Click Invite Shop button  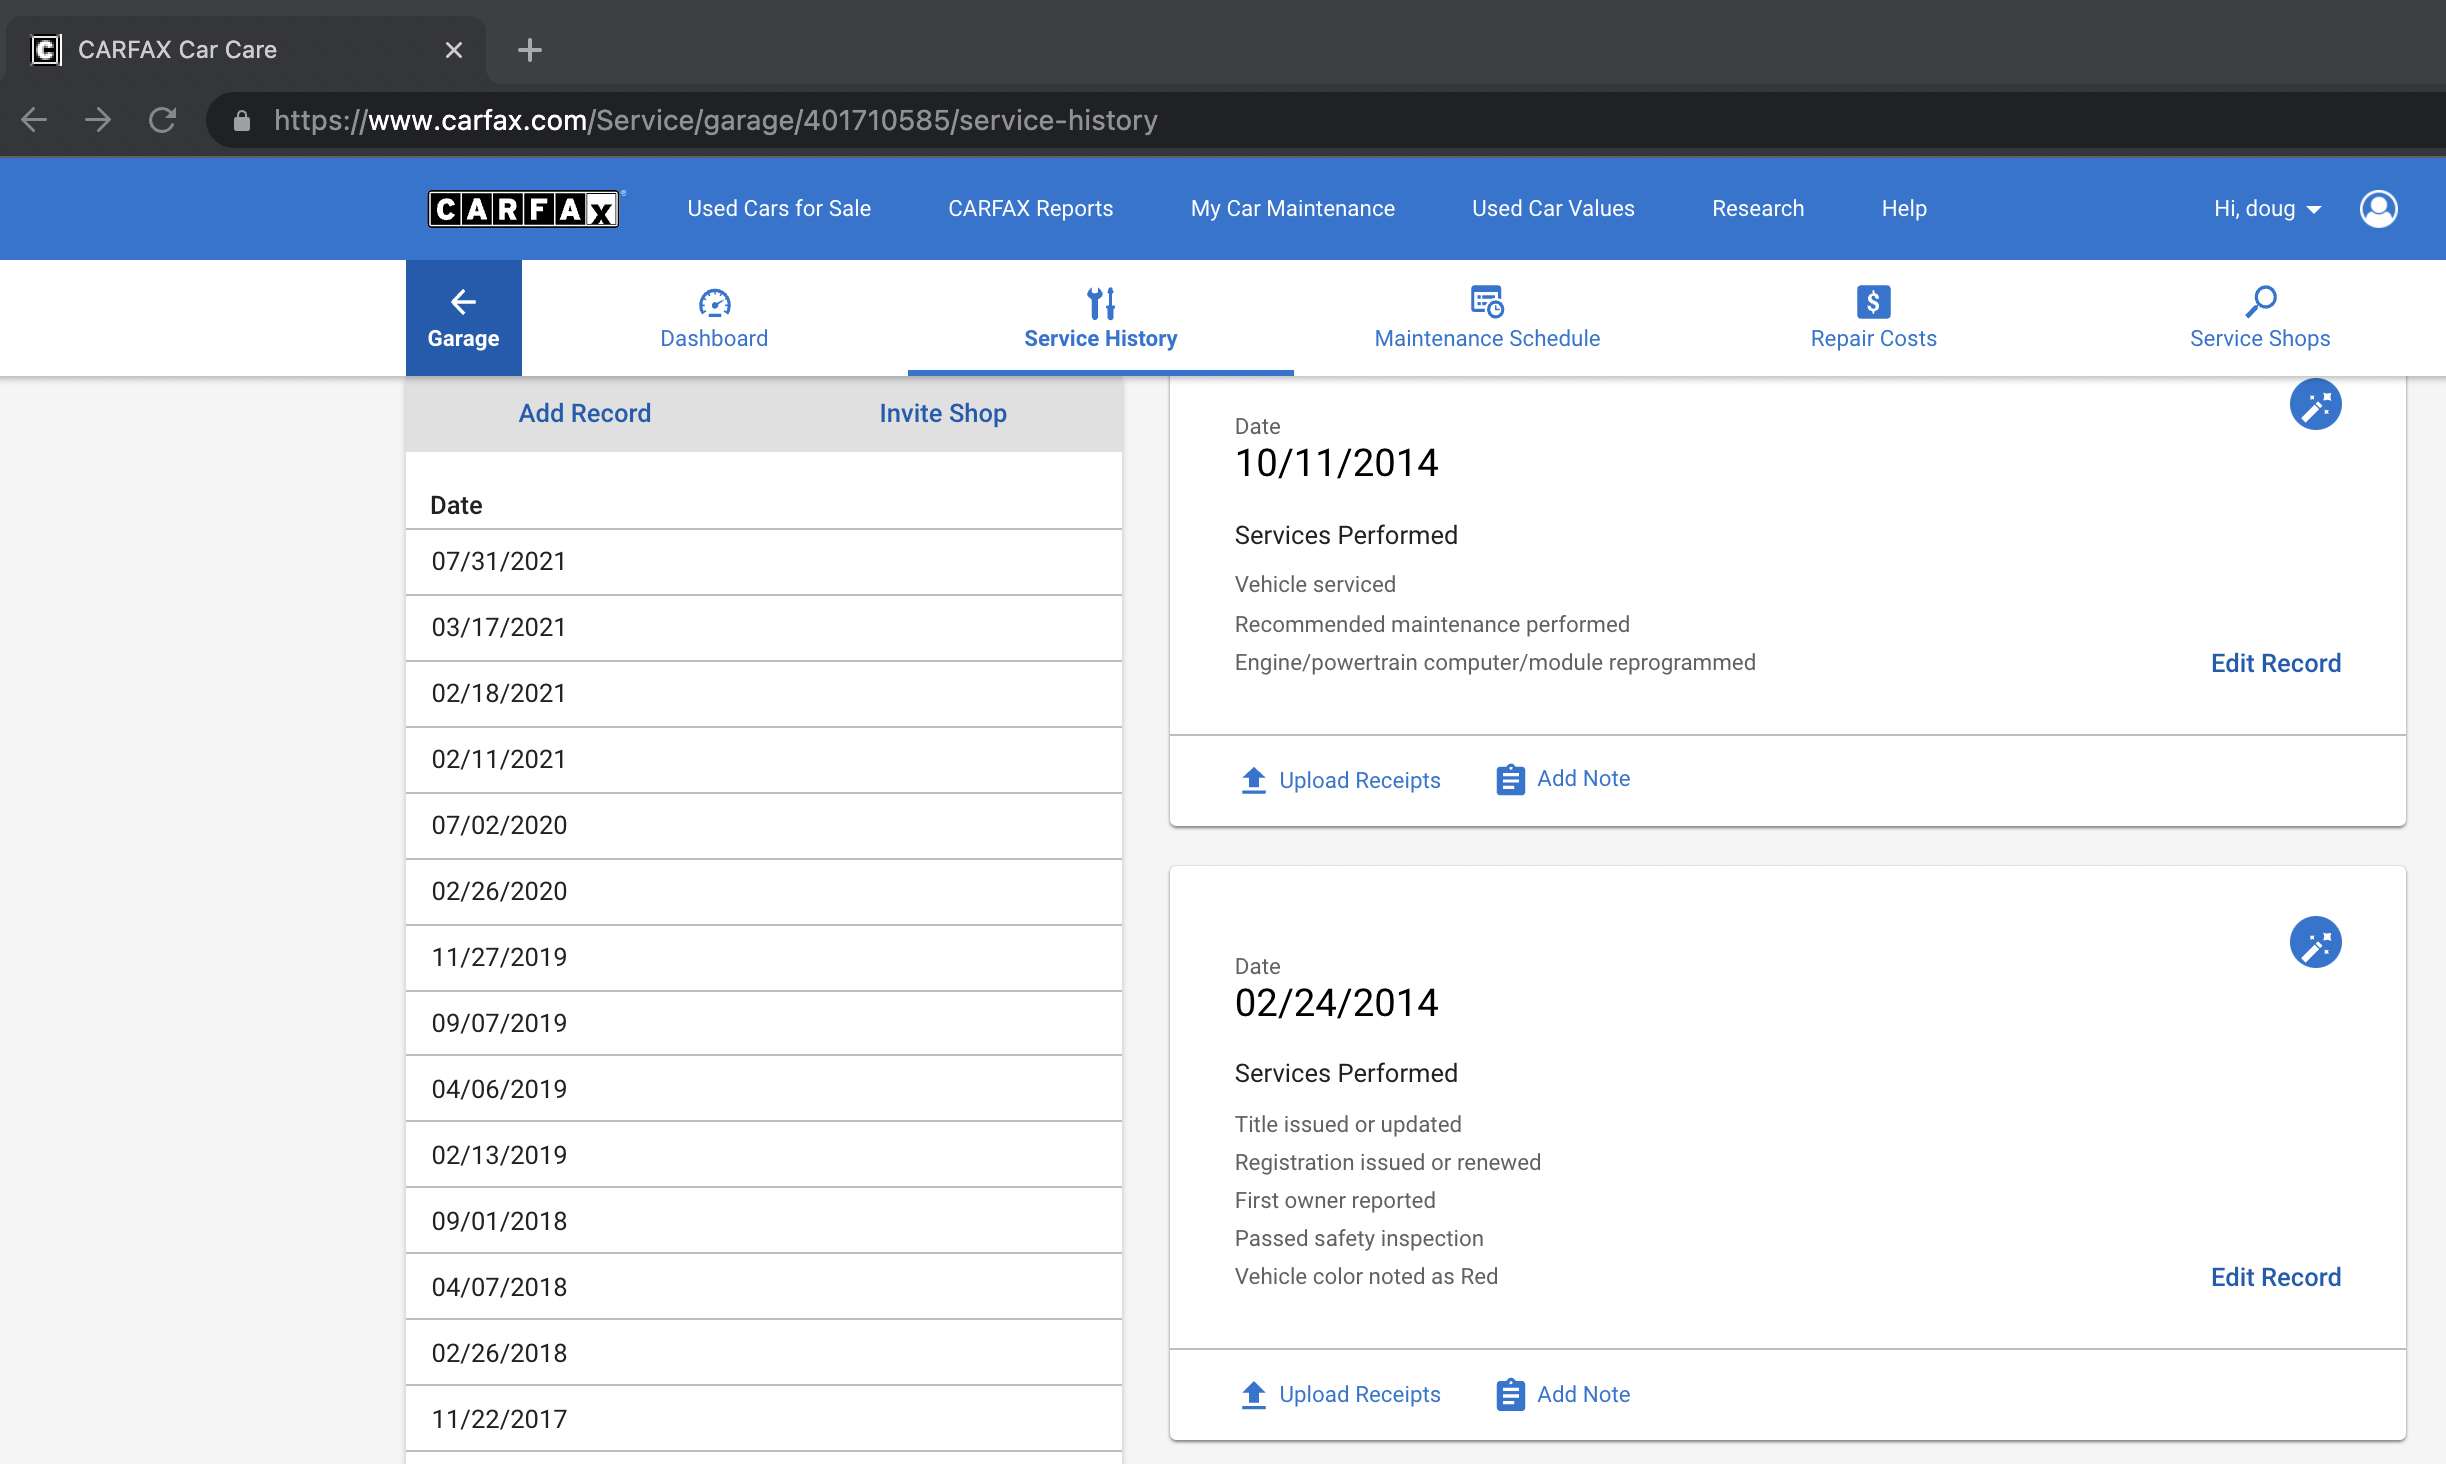942,413
